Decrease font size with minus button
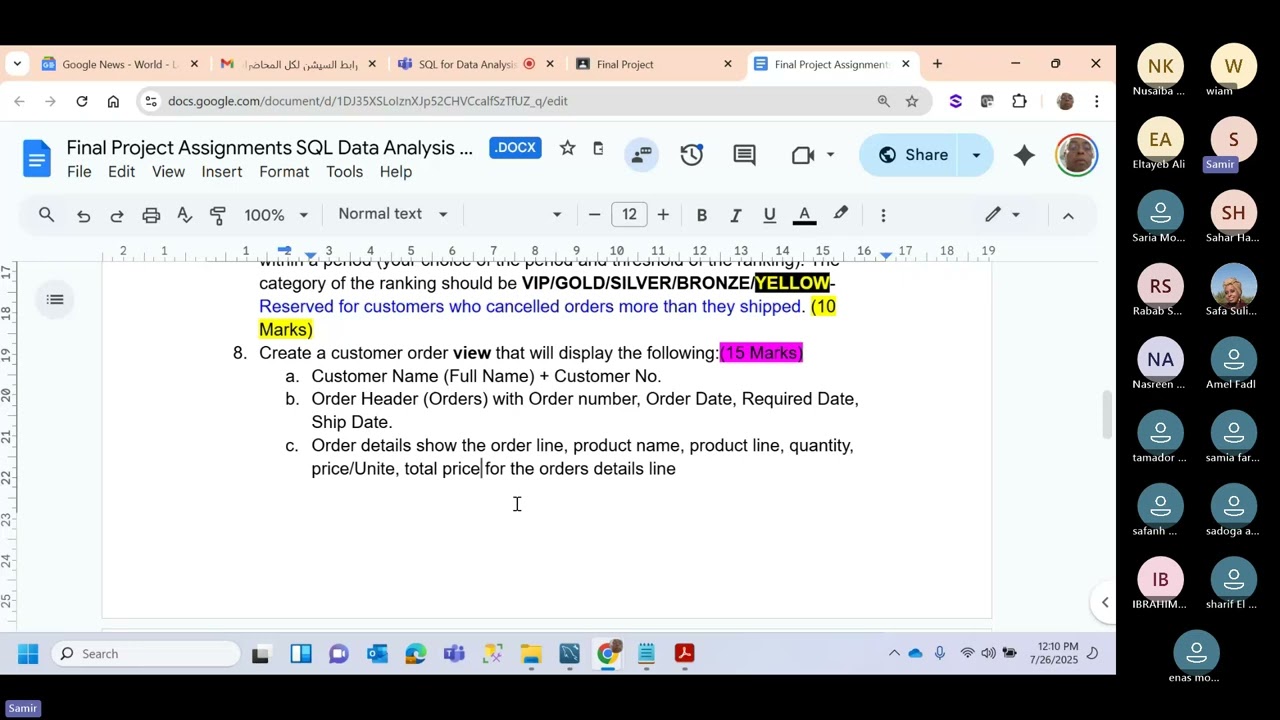The image size is (1280, 720). [594, 215]
